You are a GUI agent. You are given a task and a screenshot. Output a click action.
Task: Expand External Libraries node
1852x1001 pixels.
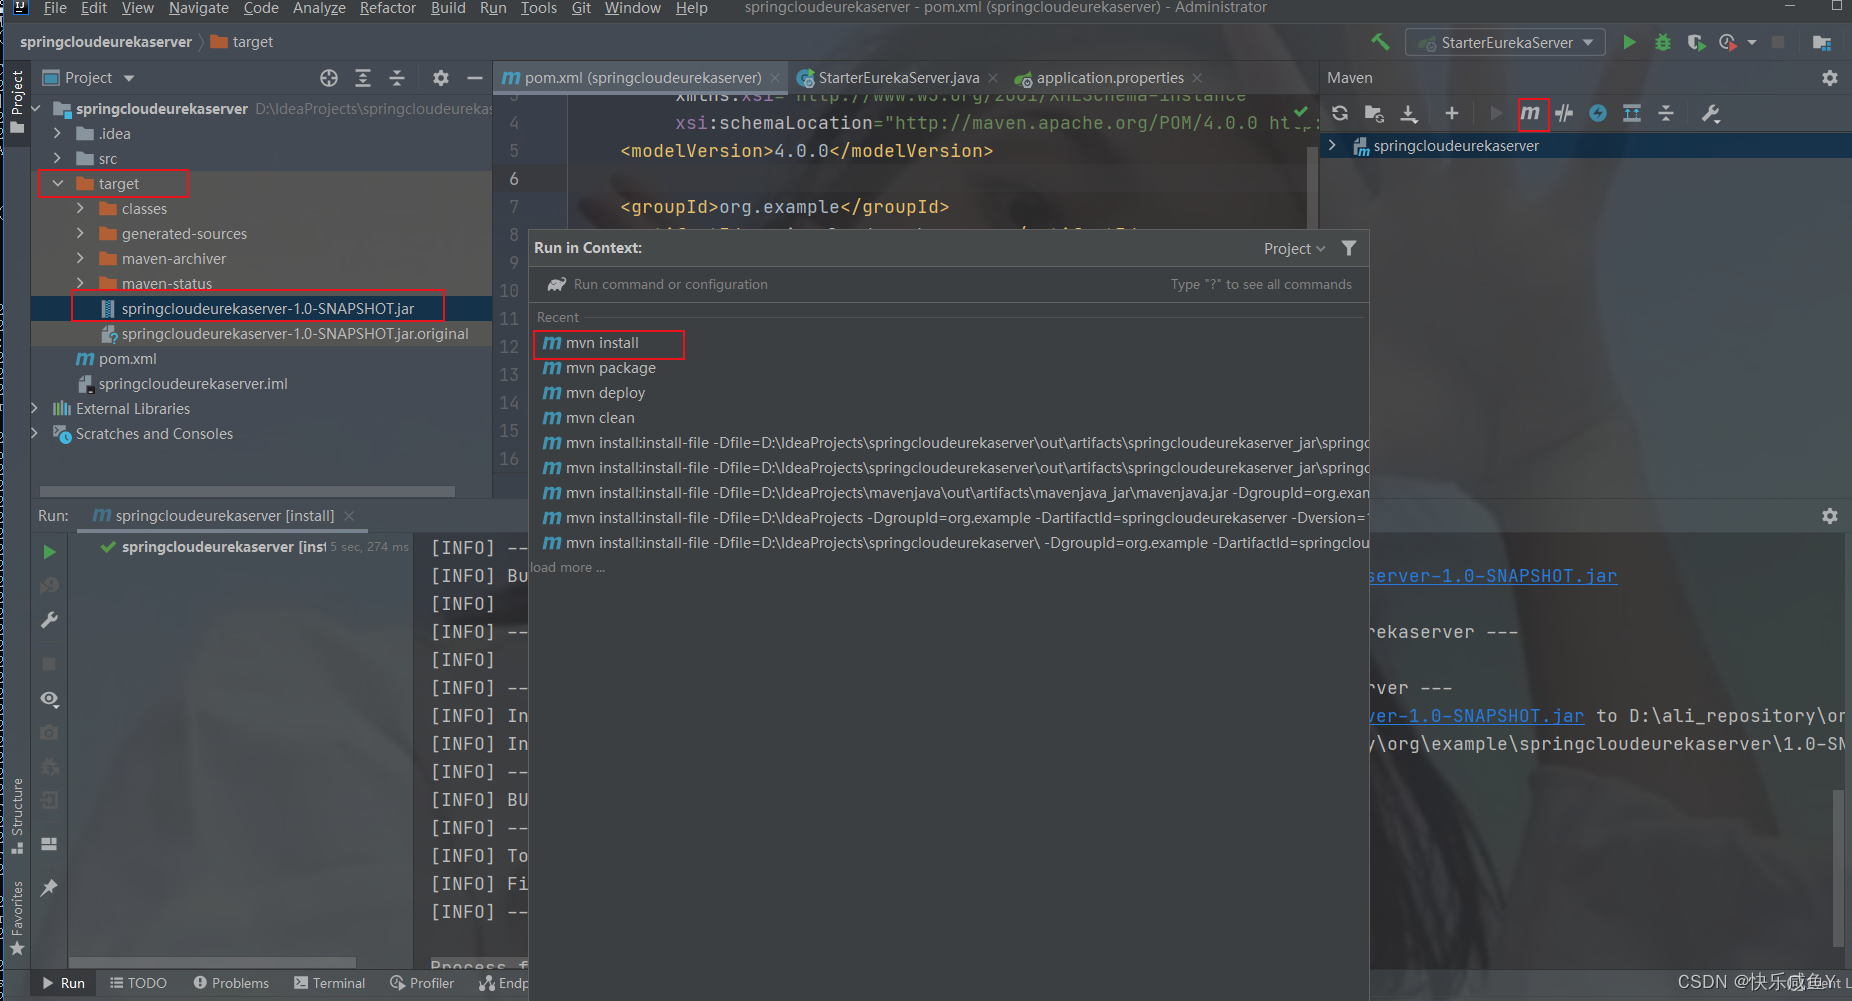(35, 408)
